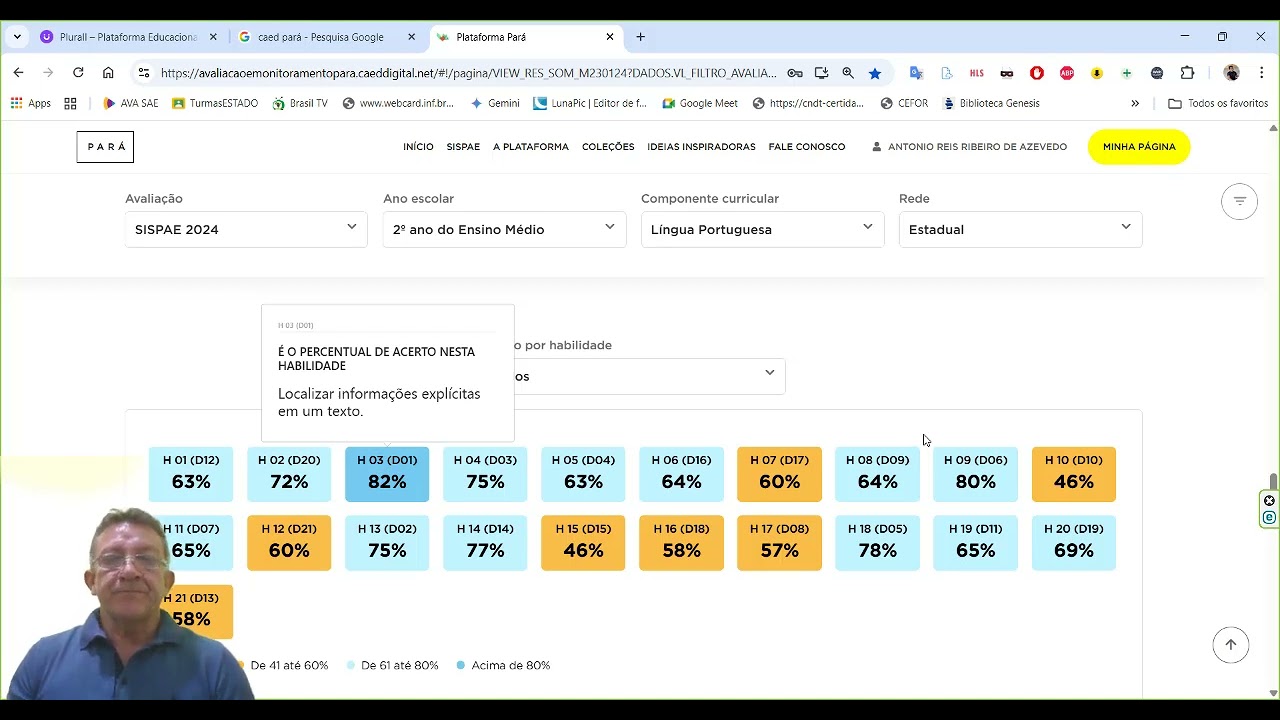Select the H 07 (D17) 60% tile
This screenshot has width=1280, height=720.
pos(779,474)
